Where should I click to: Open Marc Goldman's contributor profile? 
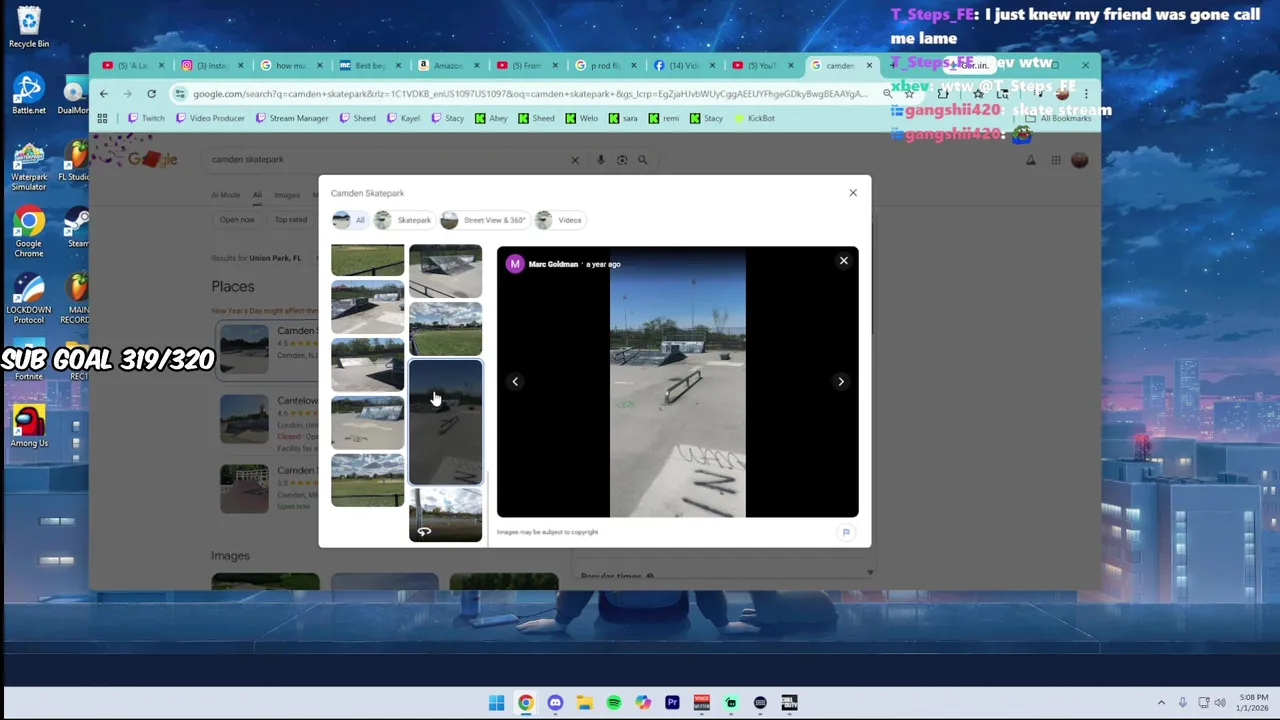pyautogui.click(x=553, y=264)
